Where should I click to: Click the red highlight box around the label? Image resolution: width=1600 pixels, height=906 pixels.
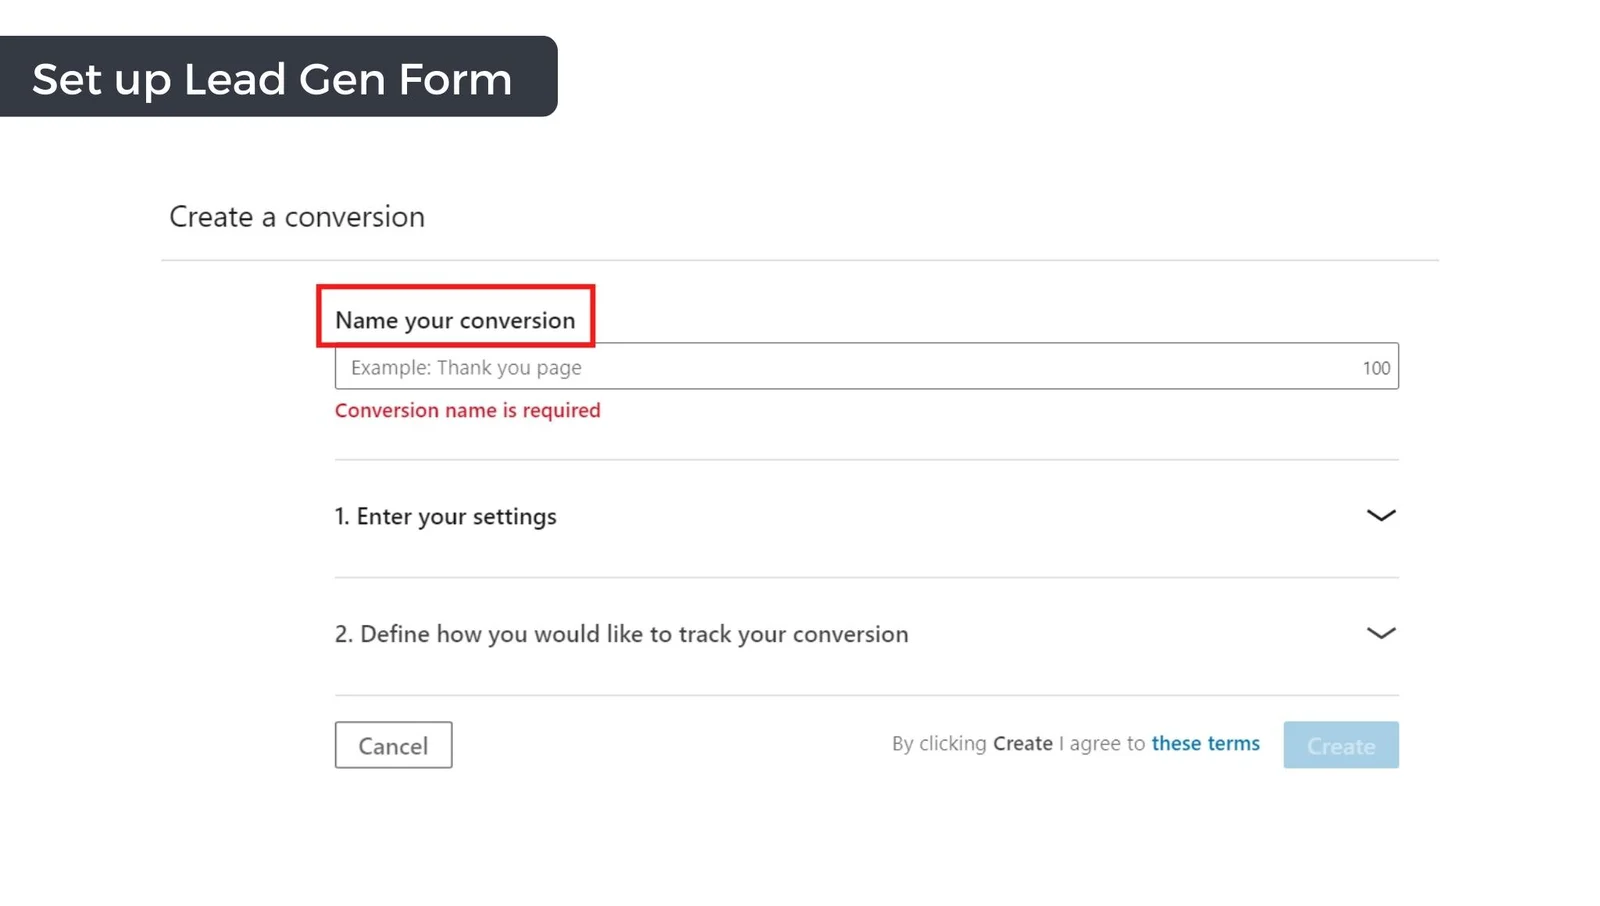coord(455,316)
